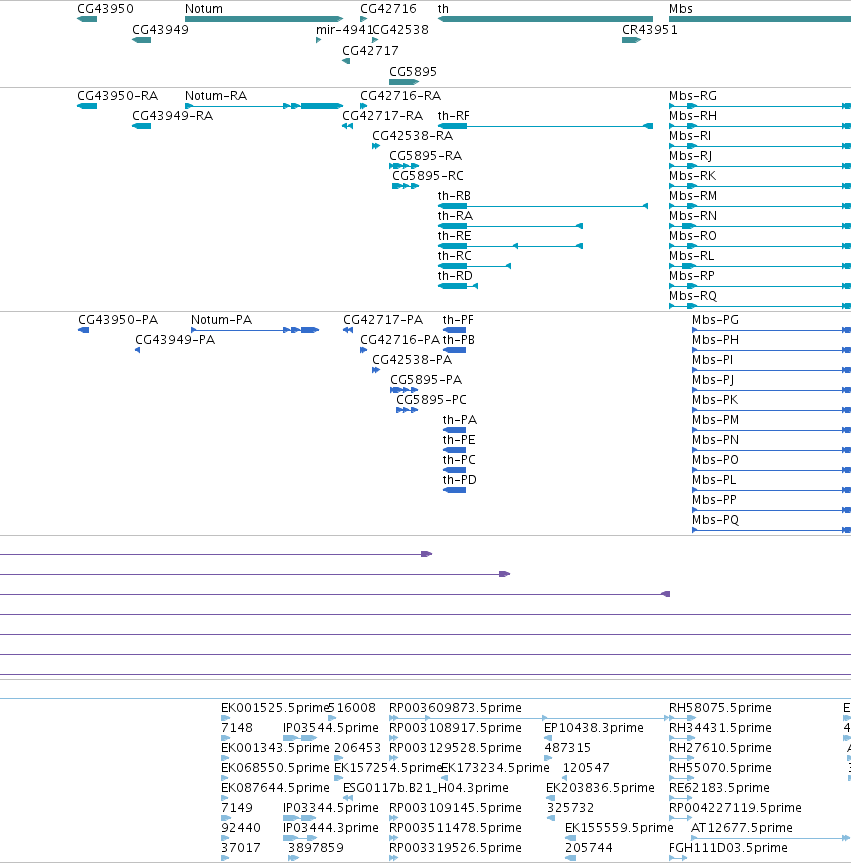Select the Mbs-RK transcript label
The width and height of the screenshot is (851, 863).
coord(692,176)
